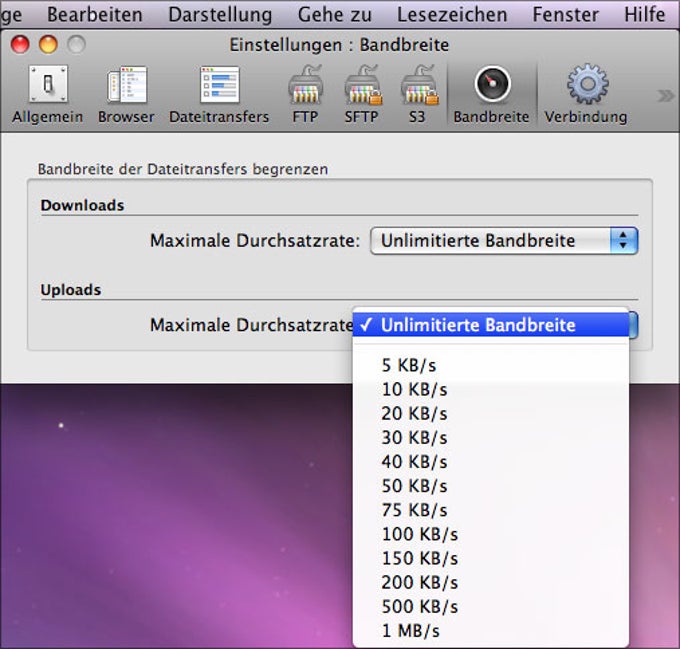This screenshot has height=649, width=680.
Task: Open the Downloads Maximale Durchsatzrate dropdown
Action: pos(504,241)
